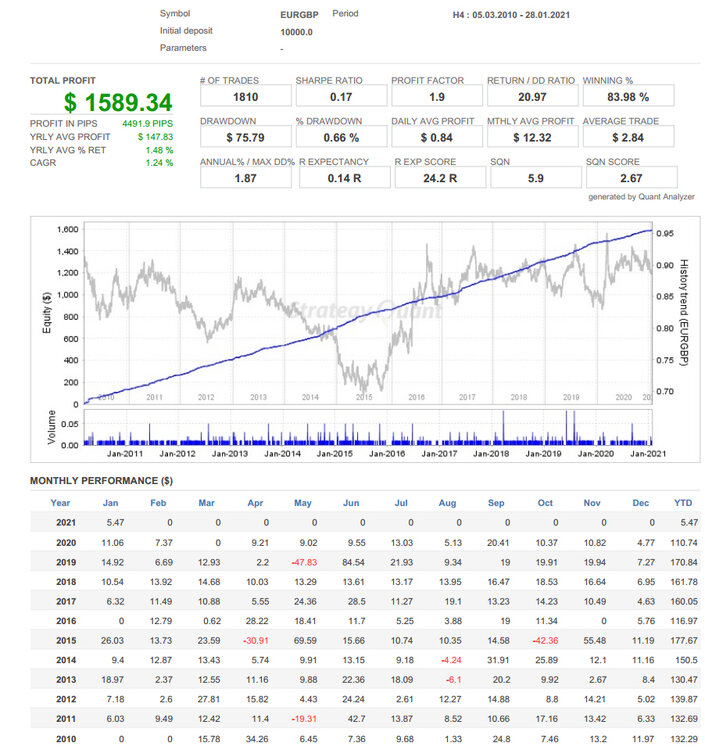Click the SQN value 5.9
Image resolution: width=705 pixels, height=750 pixels.
tap(536, 178)
